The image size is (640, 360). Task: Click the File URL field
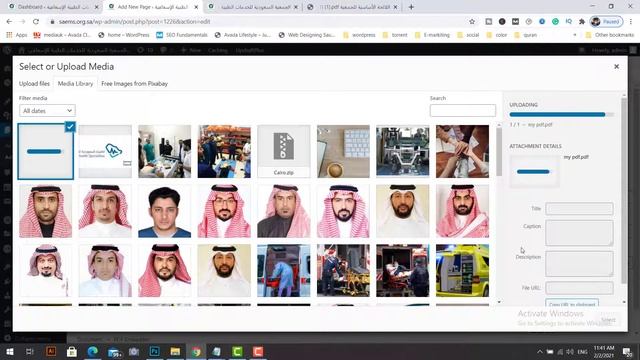coord(579,288)
